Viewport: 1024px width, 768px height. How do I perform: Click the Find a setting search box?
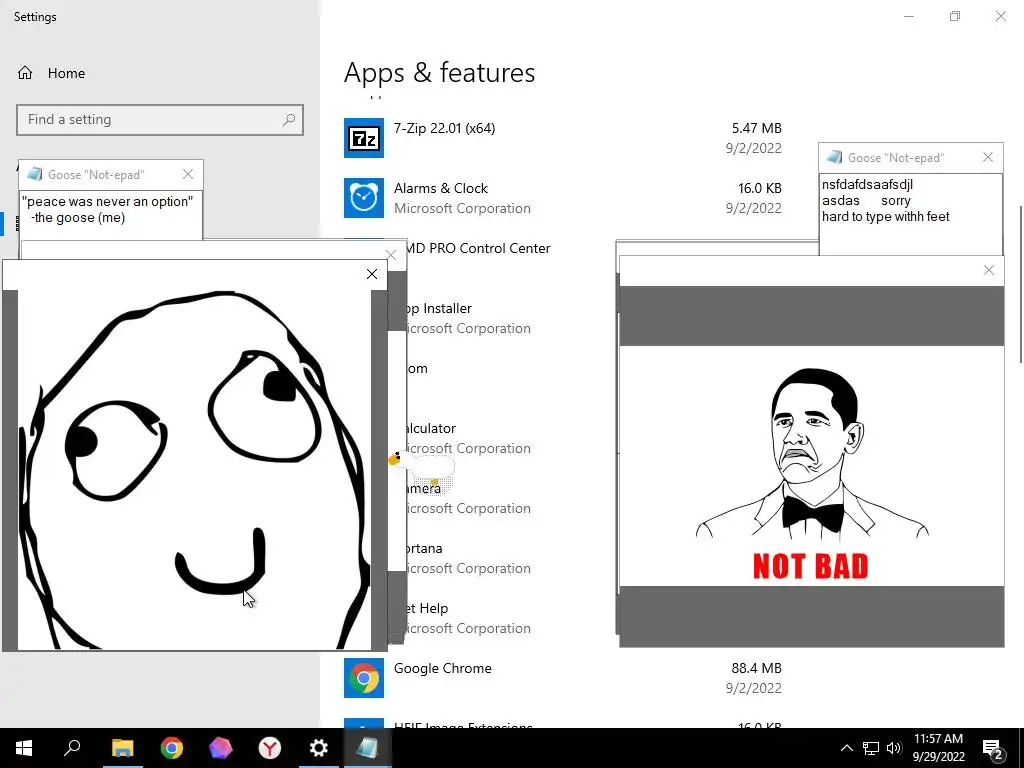[160, 120]
